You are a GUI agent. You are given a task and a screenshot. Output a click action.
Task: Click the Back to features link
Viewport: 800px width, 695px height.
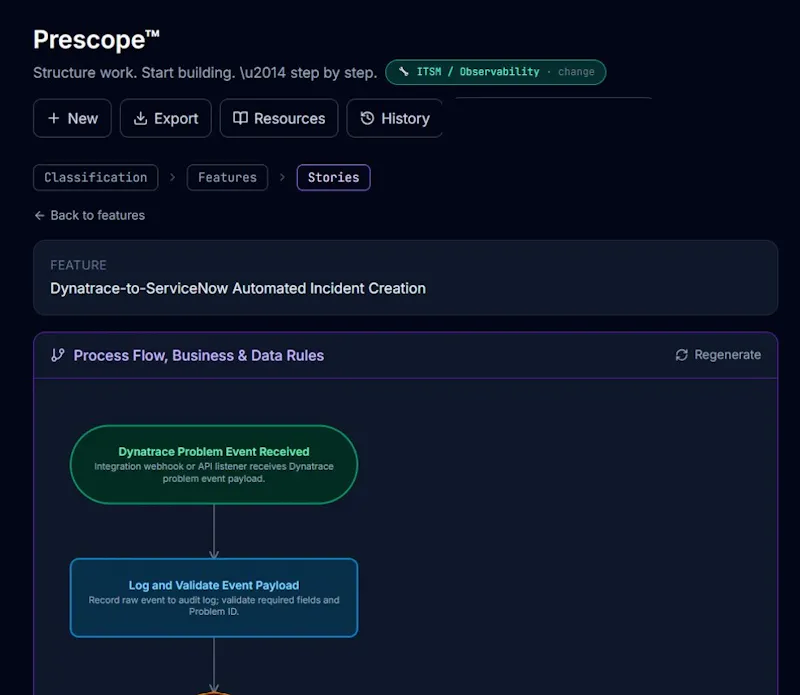tap(90, 215)
